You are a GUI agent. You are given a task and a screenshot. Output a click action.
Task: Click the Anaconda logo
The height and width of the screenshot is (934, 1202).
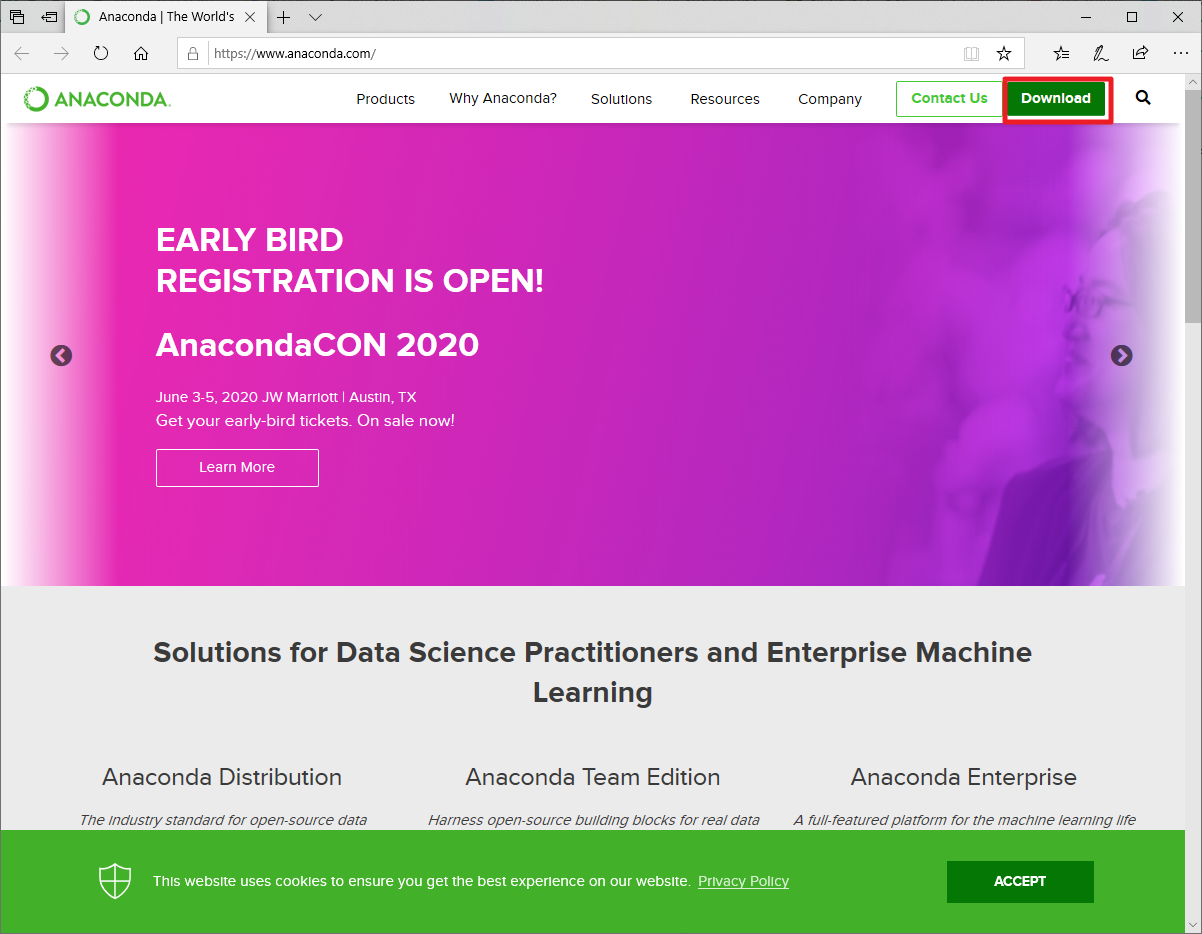[97, 99]
